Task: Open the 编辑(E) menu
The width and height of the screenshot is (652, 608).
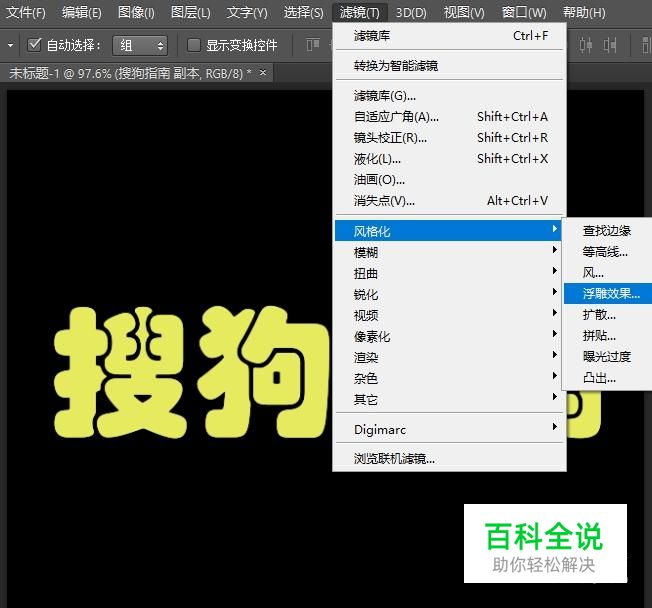Action: pos(82,12)
